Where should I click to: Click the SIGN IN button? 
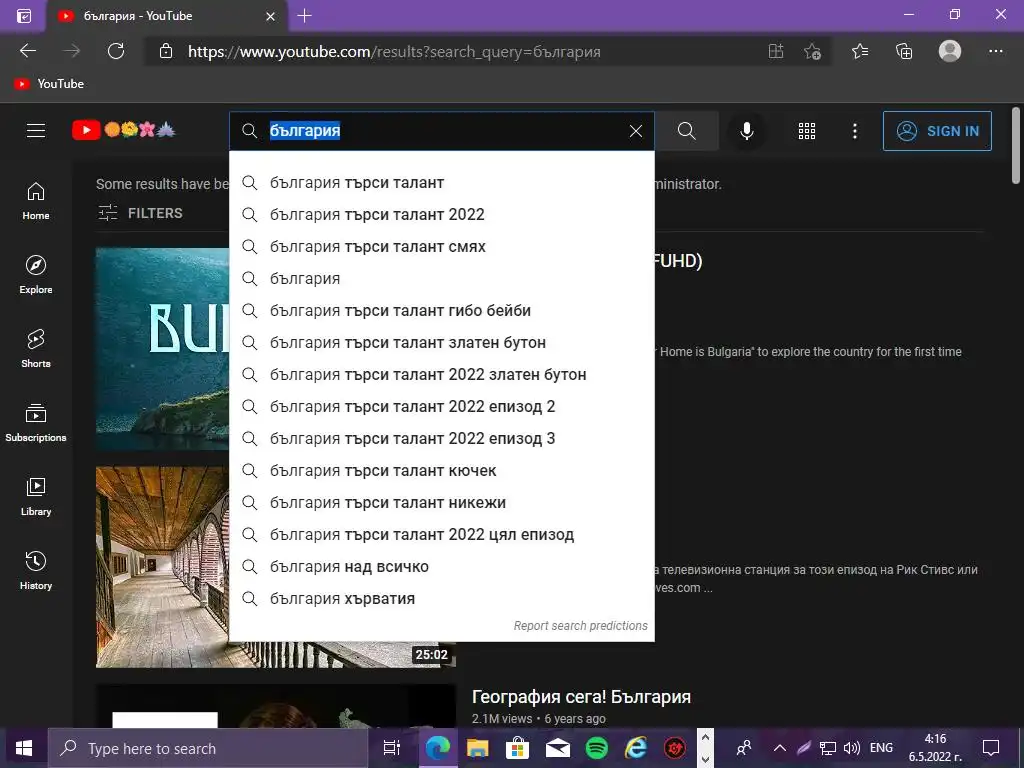pos(937,131)
